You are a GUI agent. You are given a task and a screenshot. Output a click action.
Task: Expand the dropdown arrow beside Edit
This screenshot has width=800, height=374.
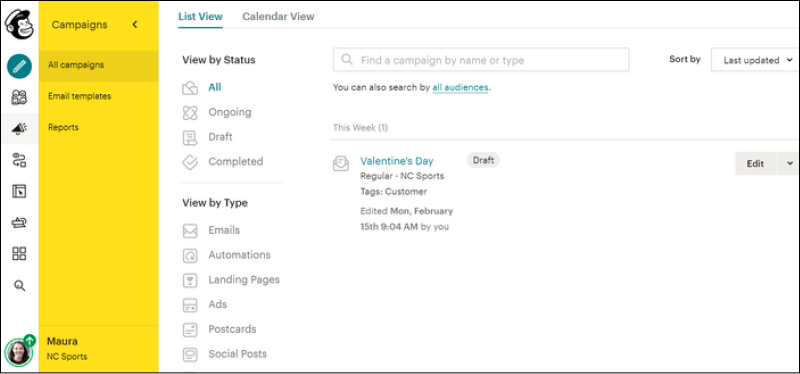(790, 163)
